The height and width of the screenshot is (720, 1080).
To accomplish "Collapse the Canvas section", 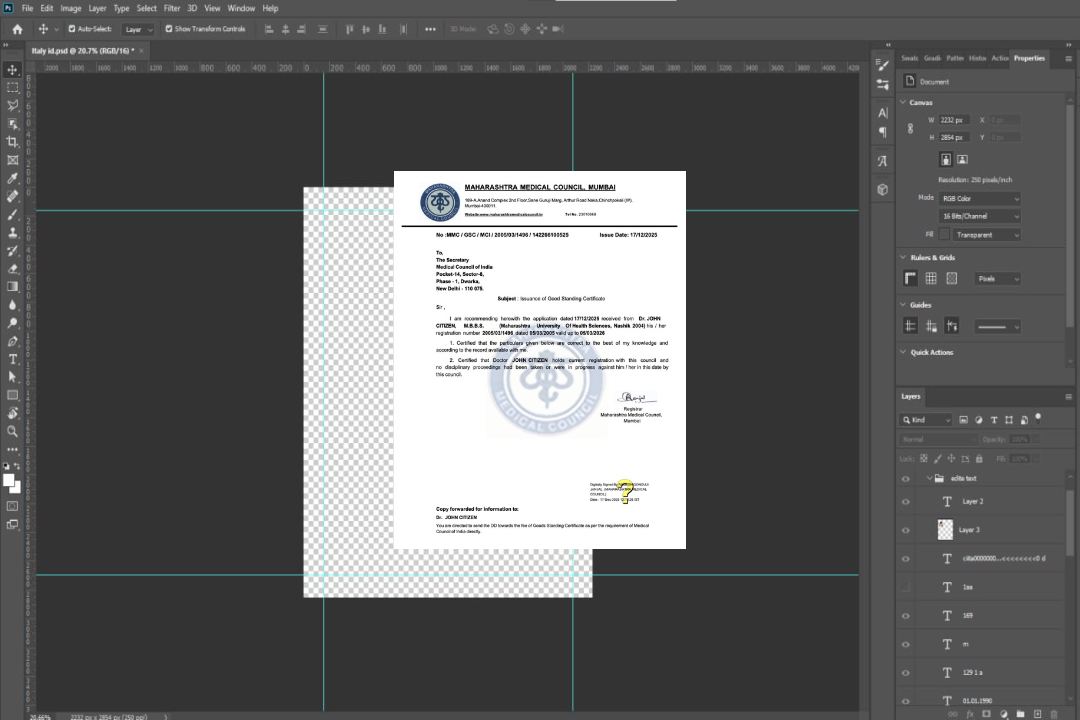I will tap(903, 102).
